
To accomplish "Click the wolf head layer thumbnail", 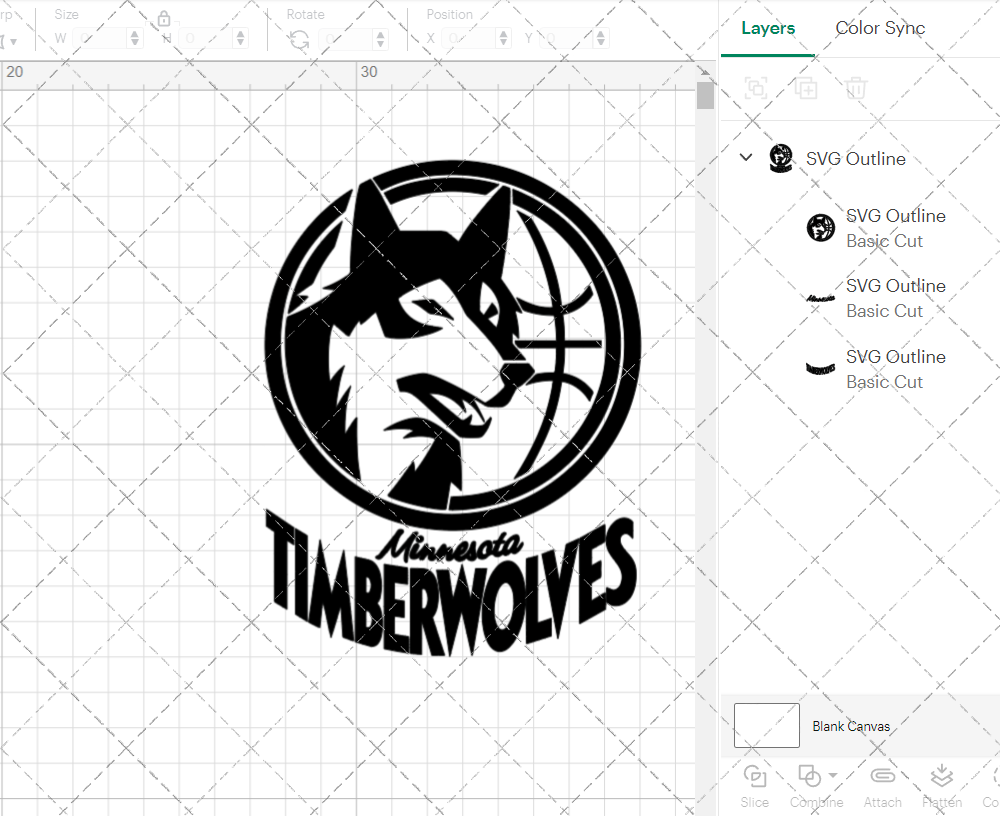I will pyautogui.click(x=820, y=227).
